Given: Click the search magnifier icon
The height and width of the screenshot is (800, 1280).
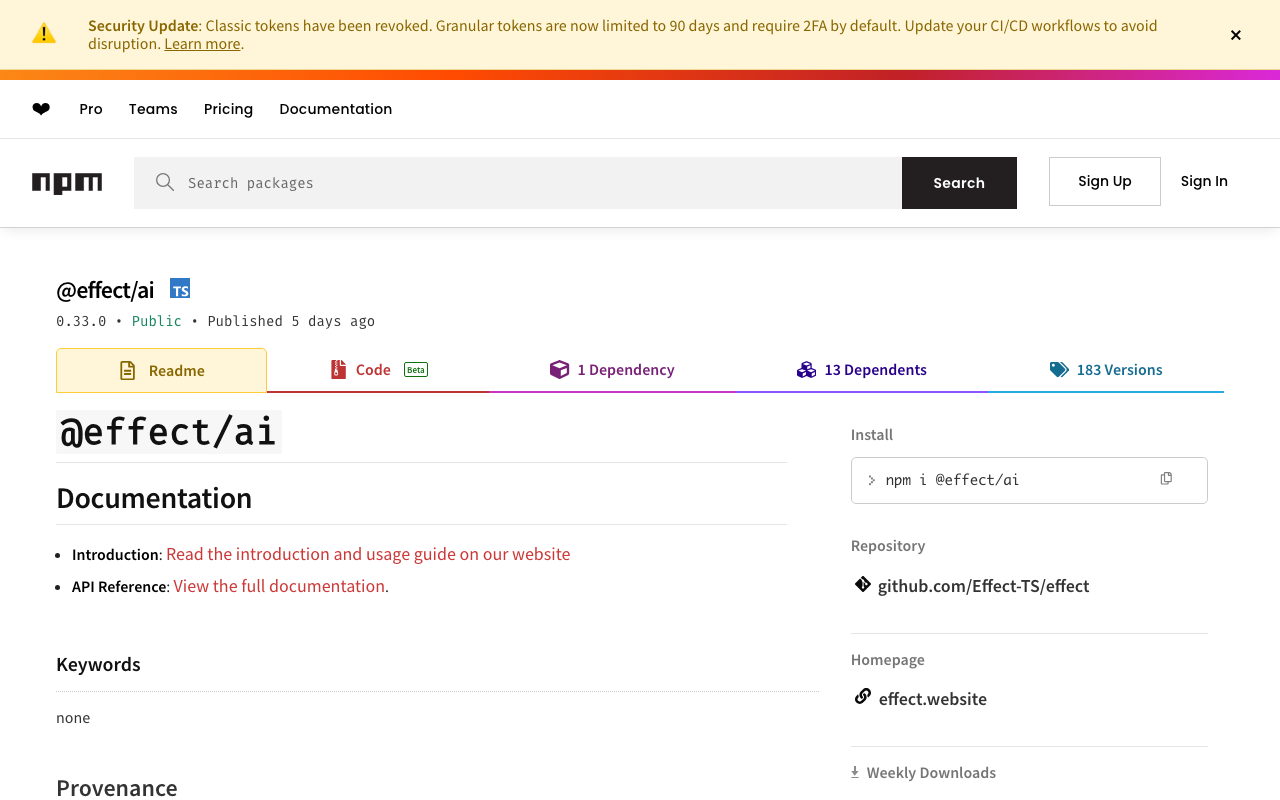Looking at the screenshot, I should pyautogui.click(x=165, y=182).
